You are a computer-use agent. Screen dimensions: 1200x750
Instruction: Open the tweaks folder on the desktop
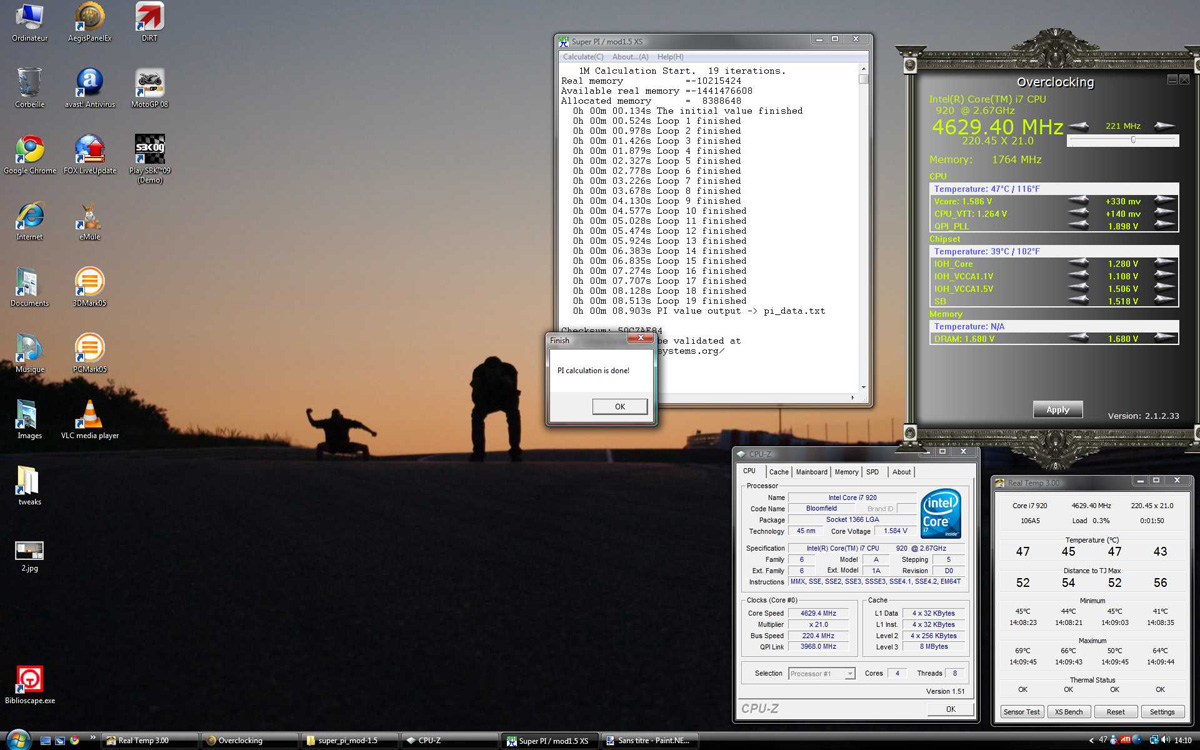click(x=30, y=485)
